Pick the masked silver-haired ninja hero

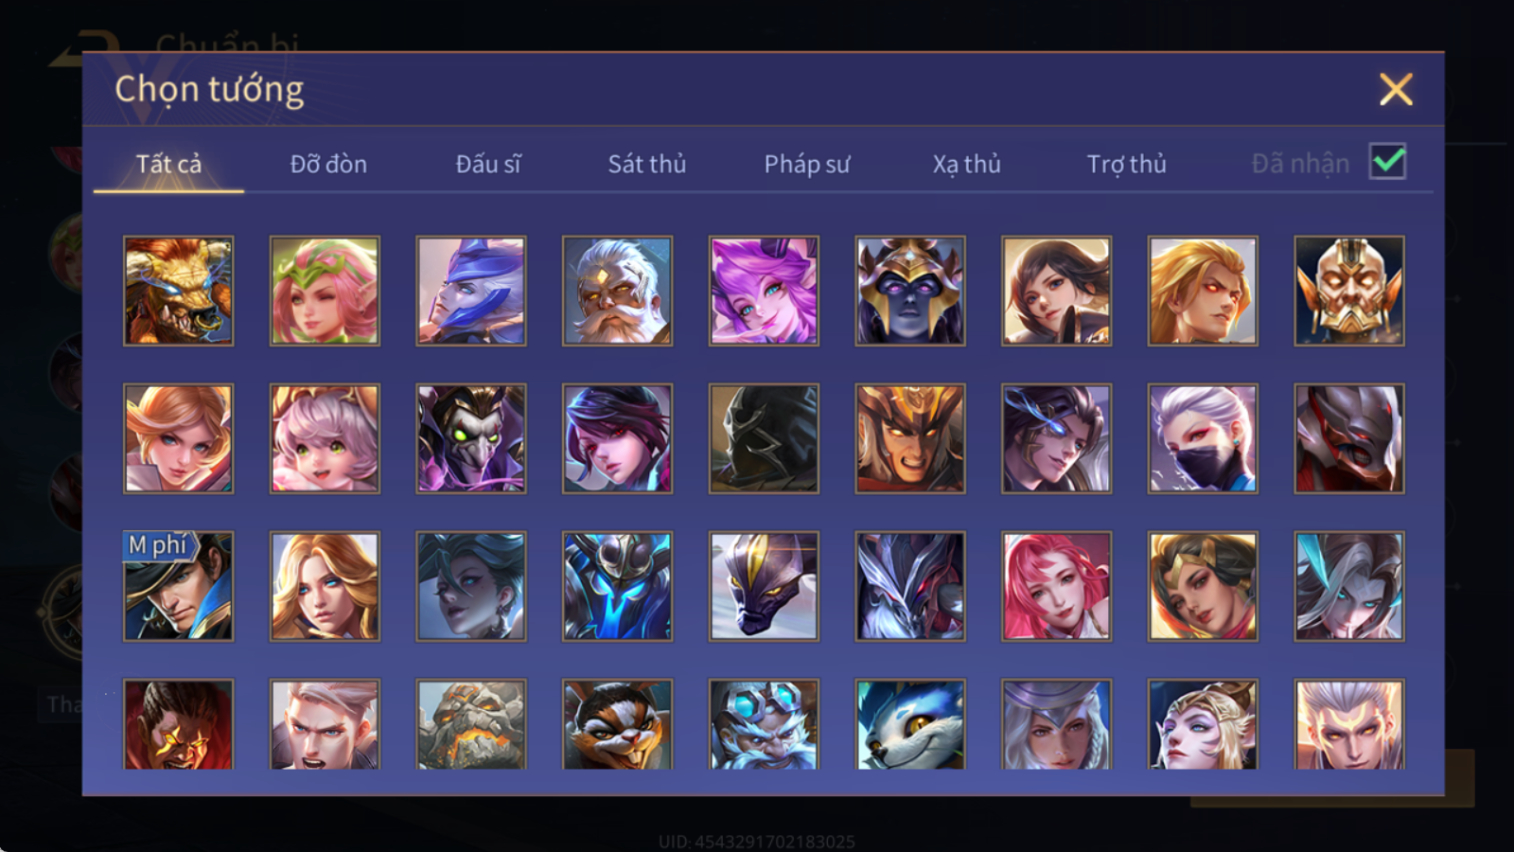[x=1203, y=439]
